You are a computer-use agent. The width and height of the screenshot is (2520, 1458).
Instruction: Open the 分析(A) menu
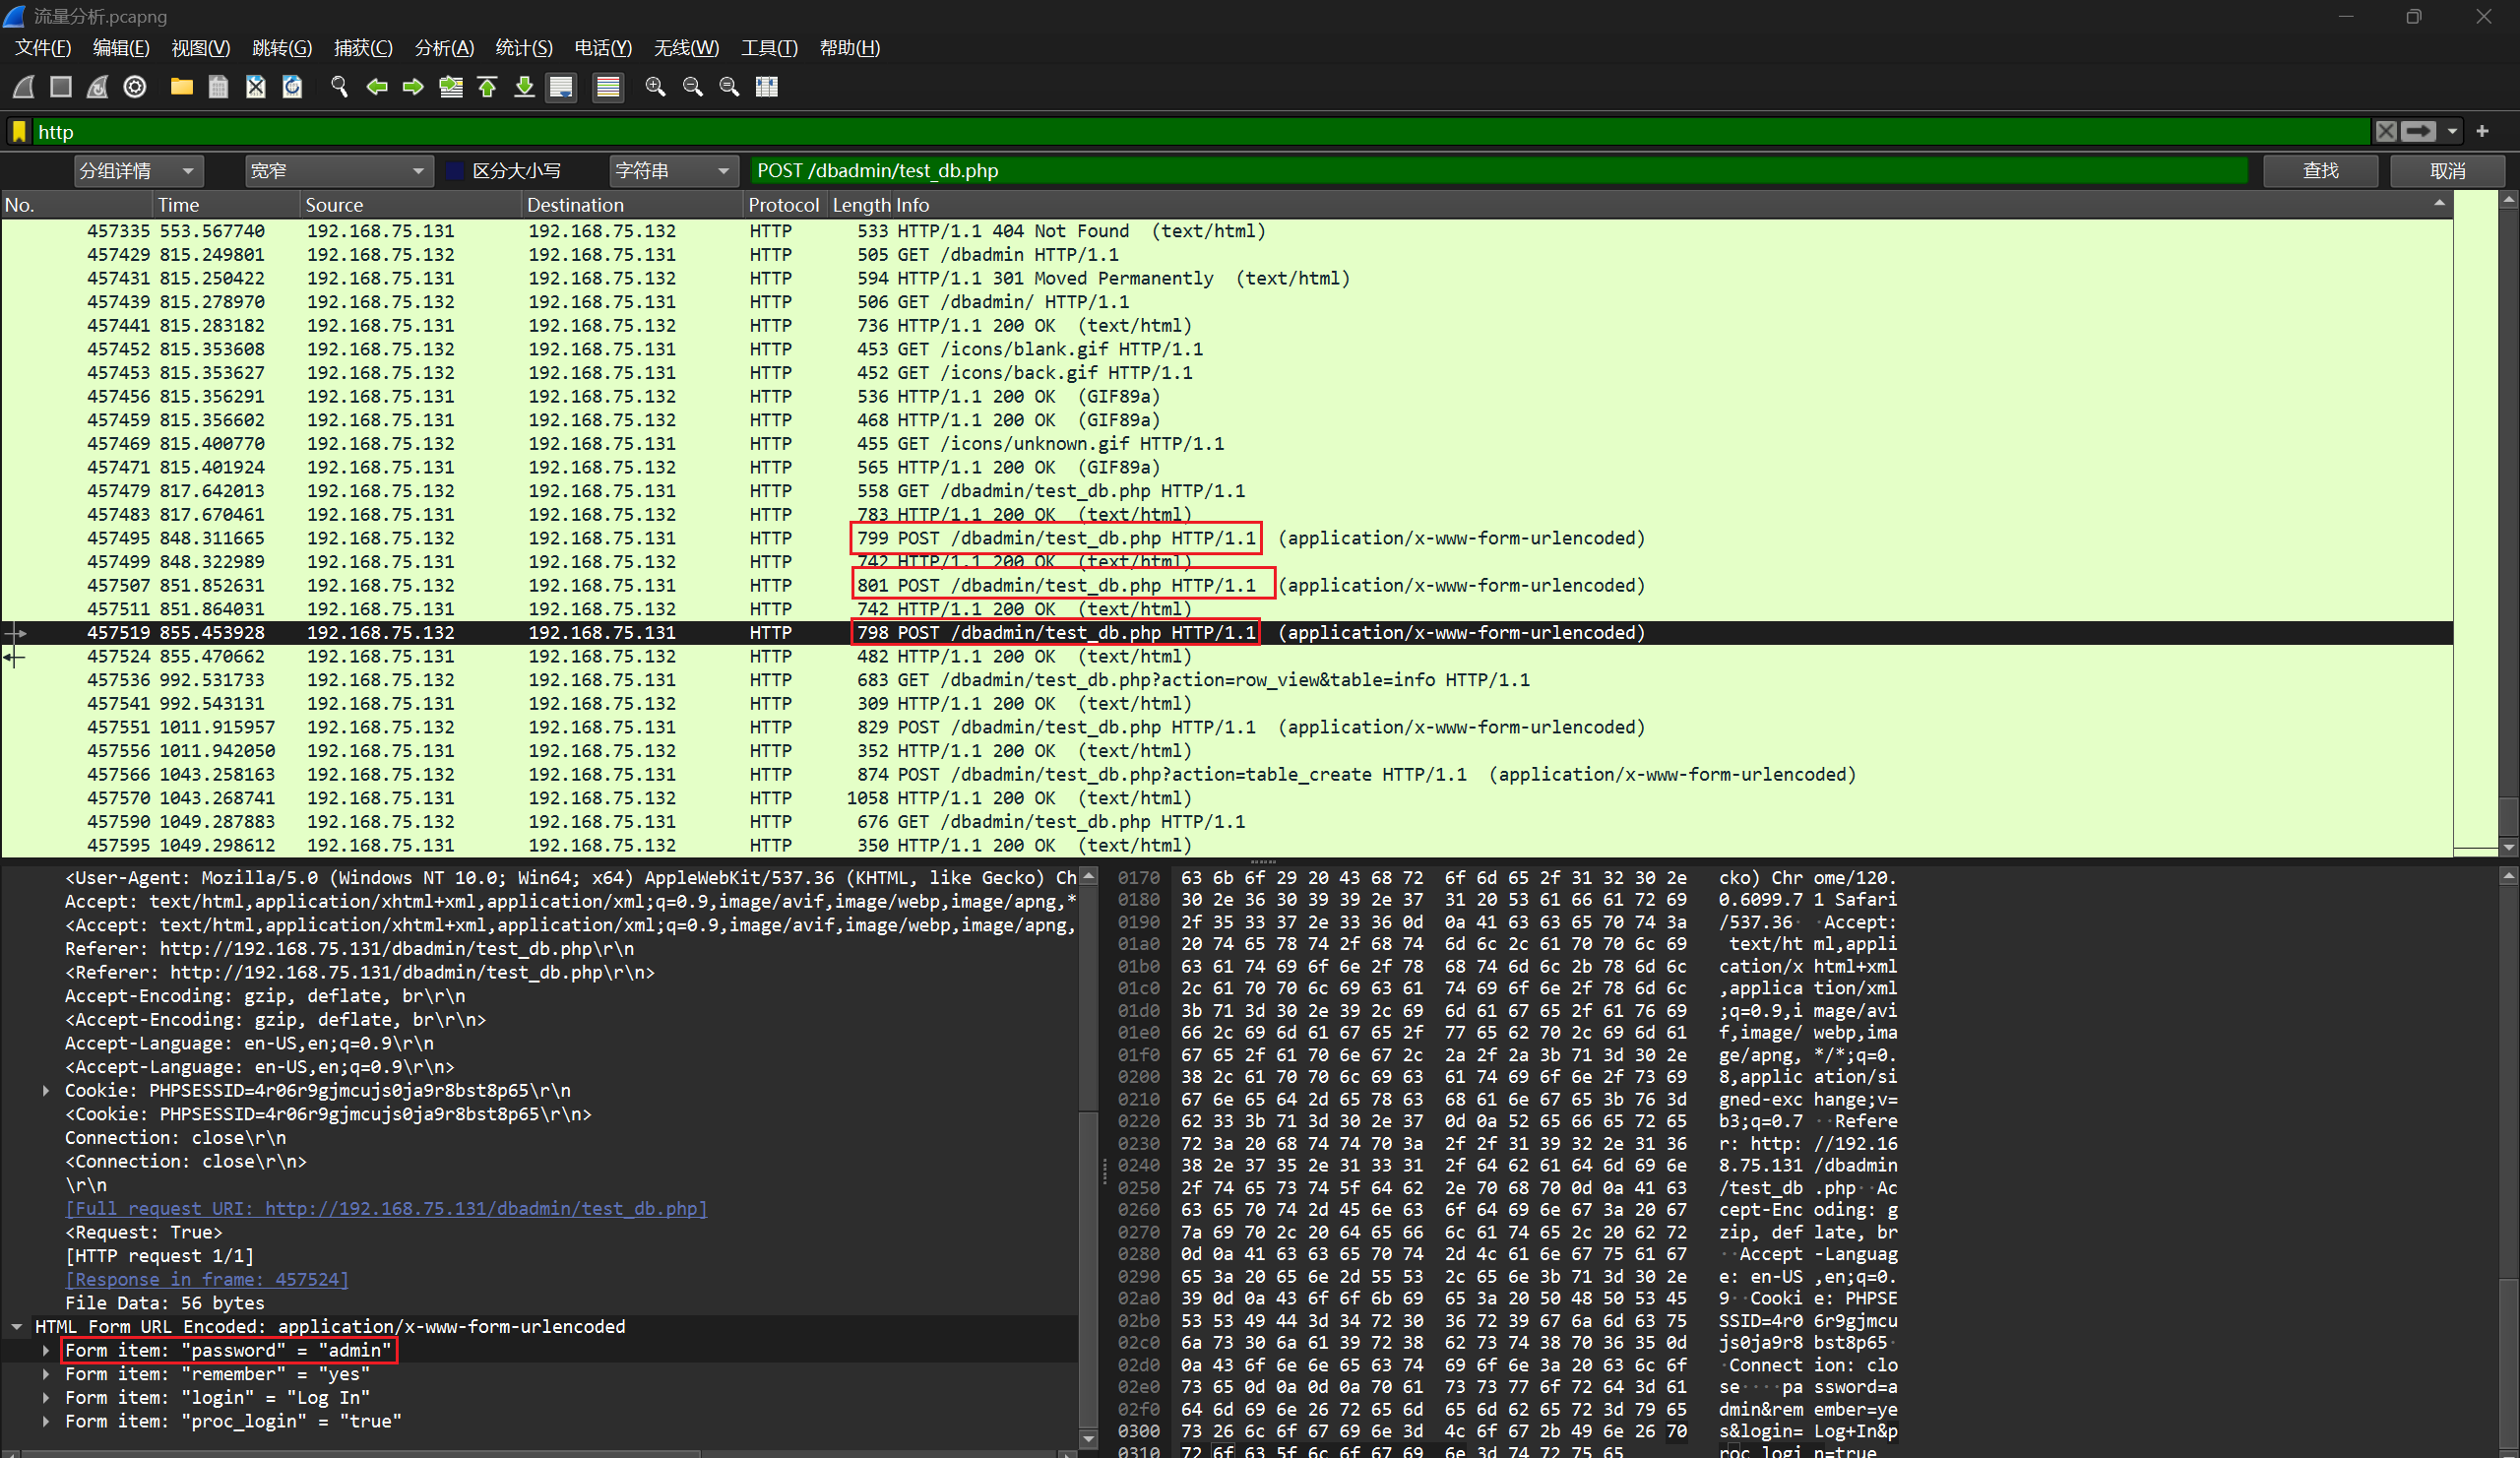coord(444,48)
